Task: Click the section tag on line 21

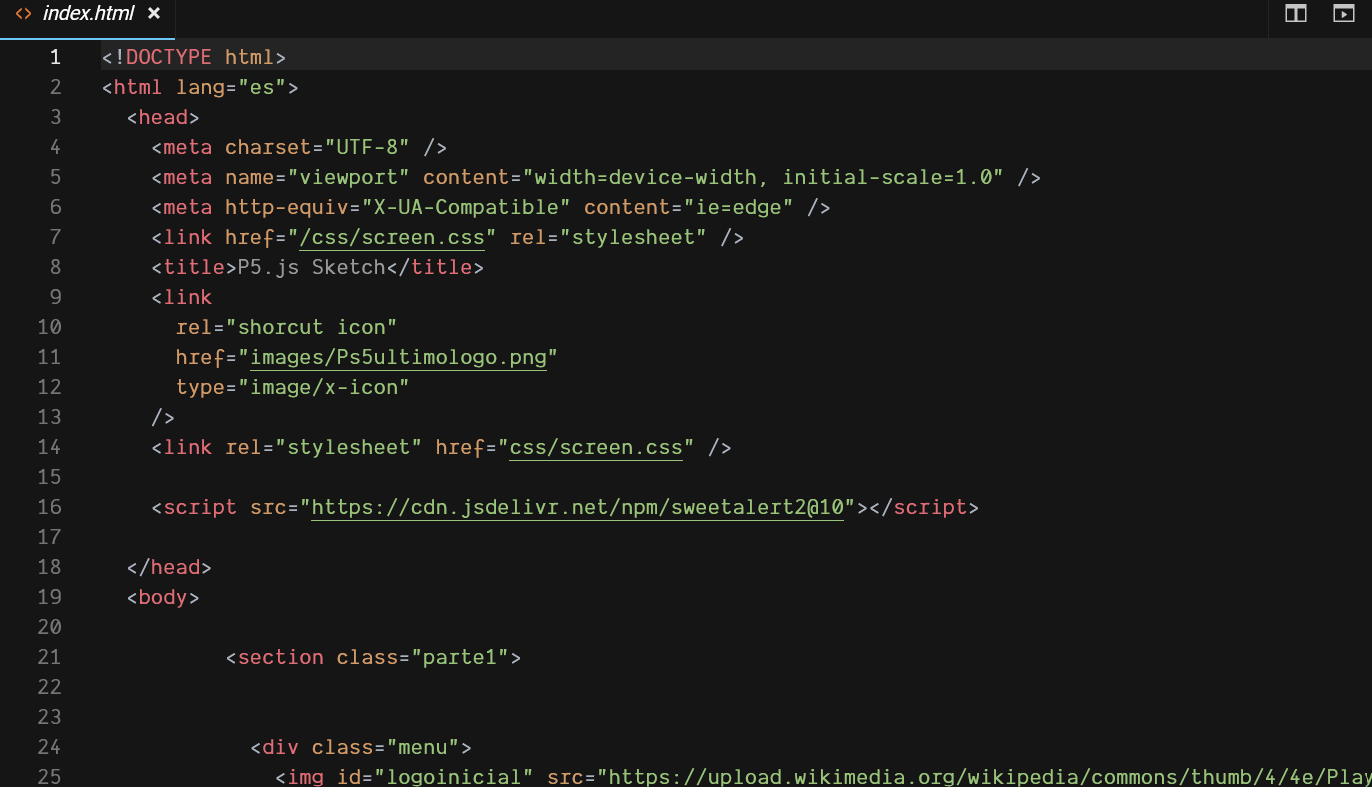Action: pyautogui.click(x=281, y=657)
